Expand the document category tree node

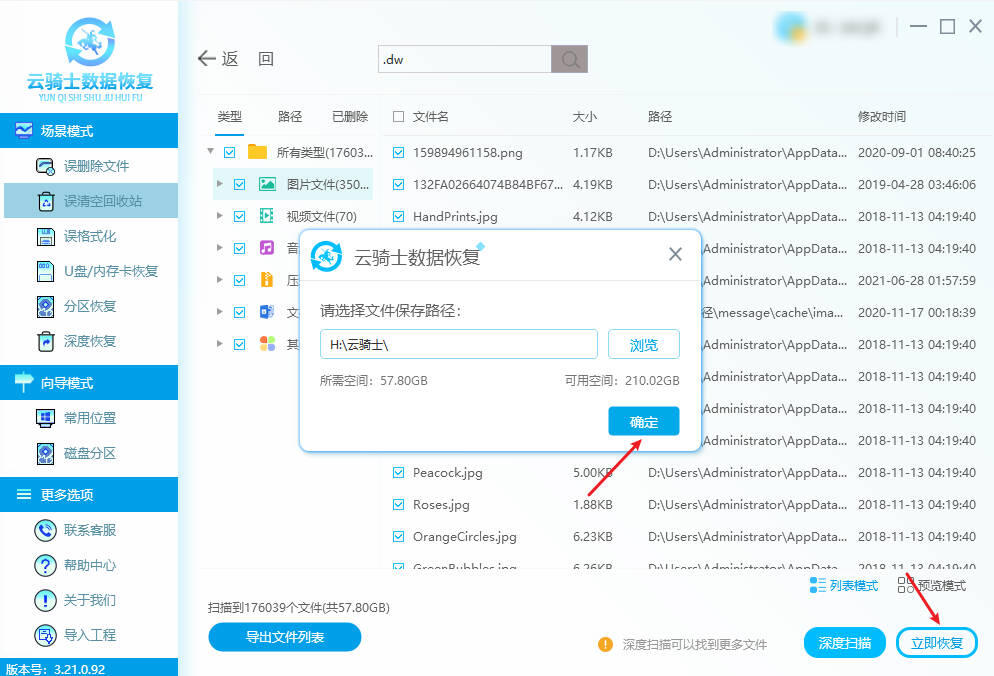pyautogui.click(x=219, y=311)
